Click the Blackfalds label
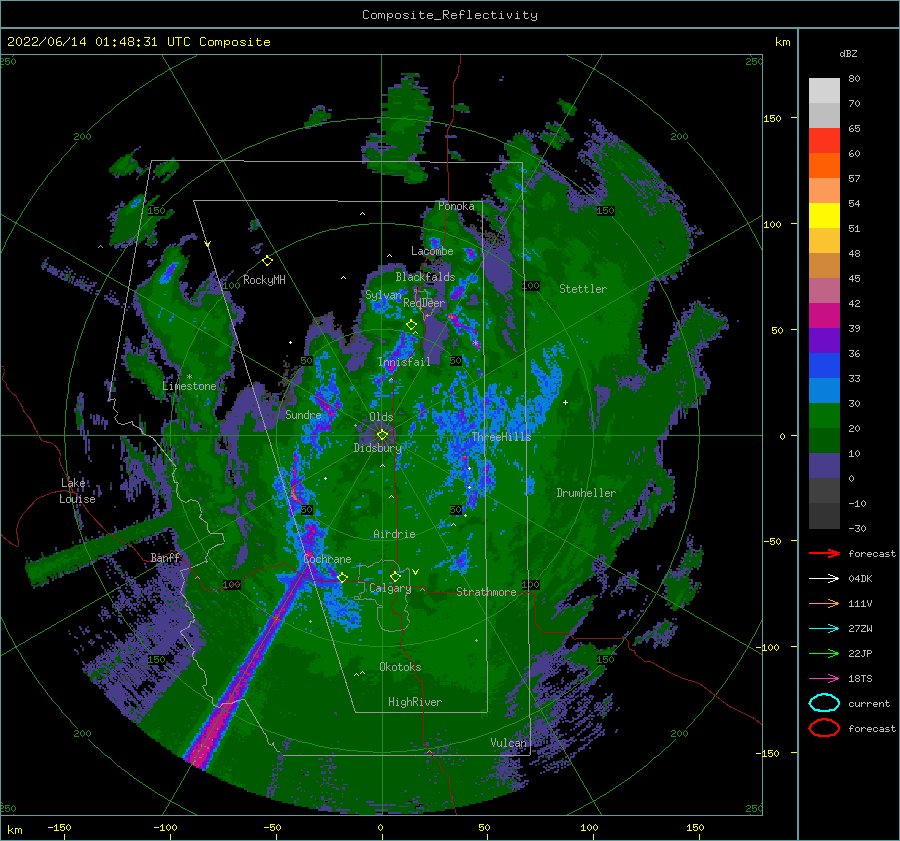 coord(425,277)
